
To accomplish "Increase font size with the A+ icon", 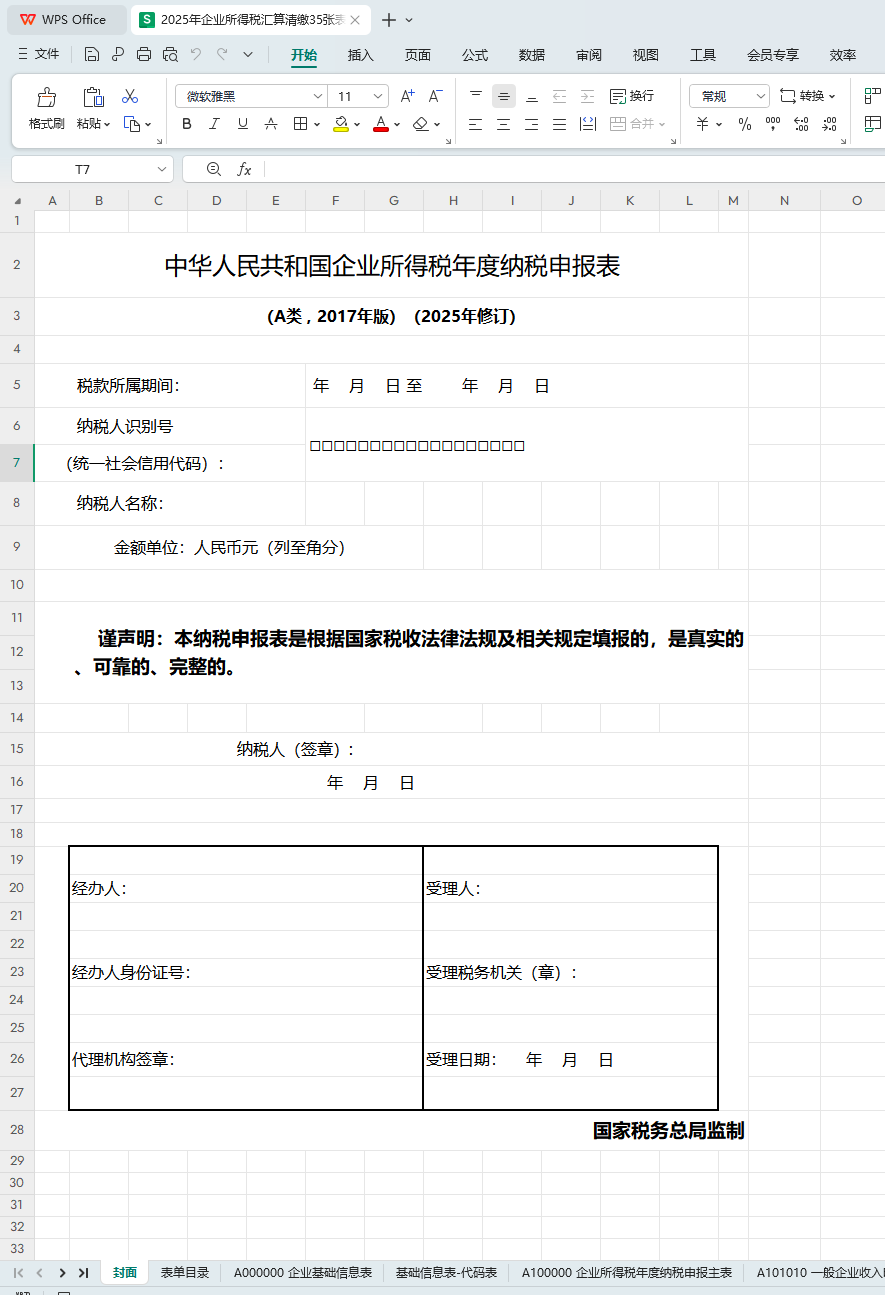I will coord(407,97).
